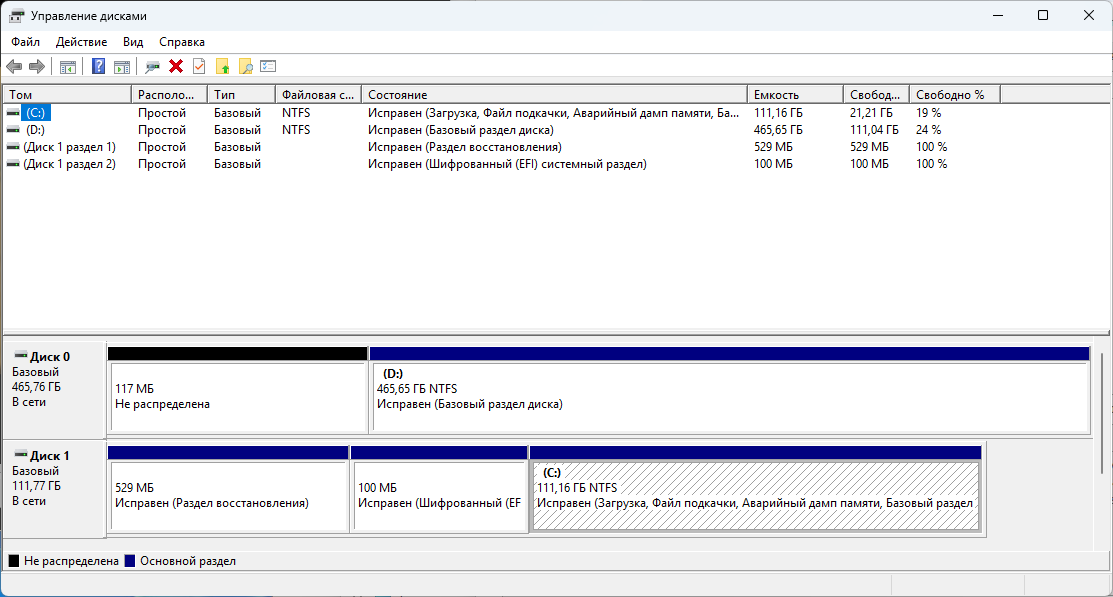1113x597 pixels.
Task: Open the Действие menu
Action: 82,42
